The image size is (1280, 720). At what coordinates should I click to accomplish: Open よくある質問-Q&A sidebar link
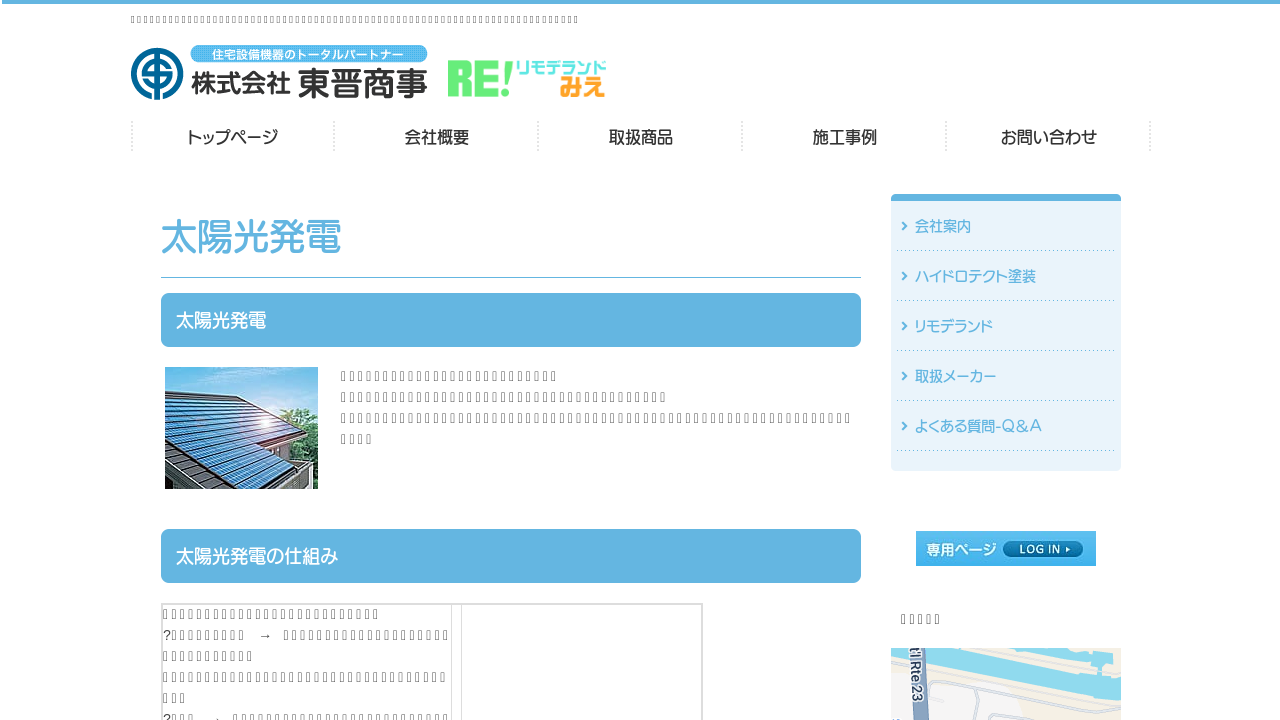(978, 427)
